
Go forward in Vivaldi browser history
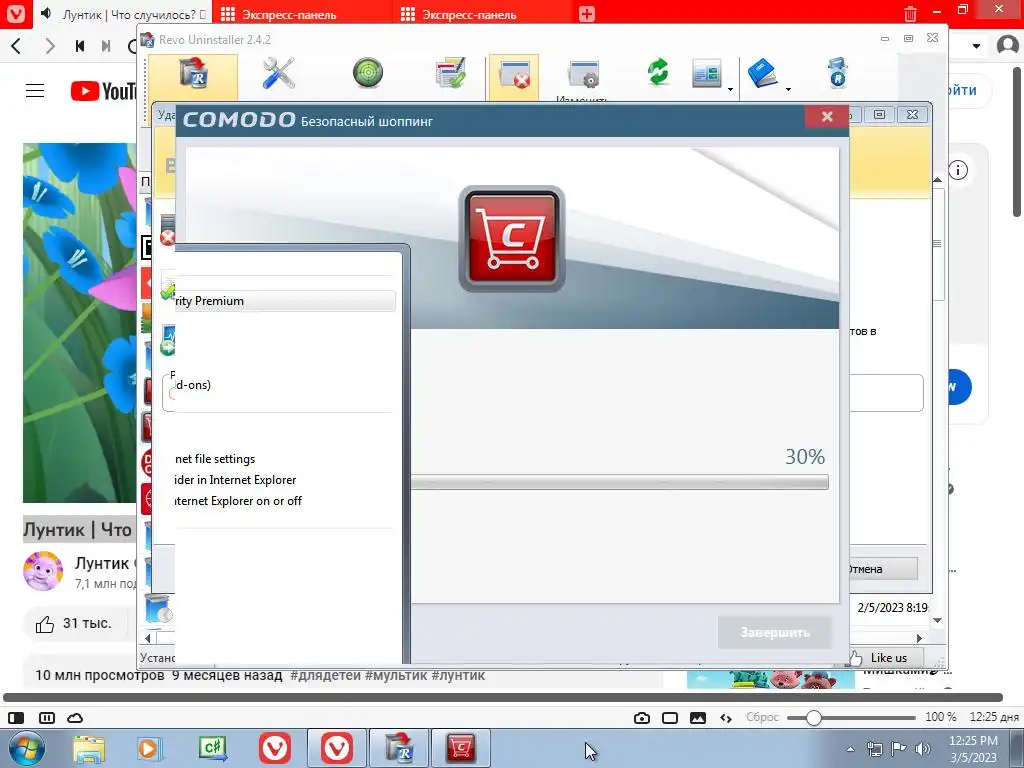(50, 46)
